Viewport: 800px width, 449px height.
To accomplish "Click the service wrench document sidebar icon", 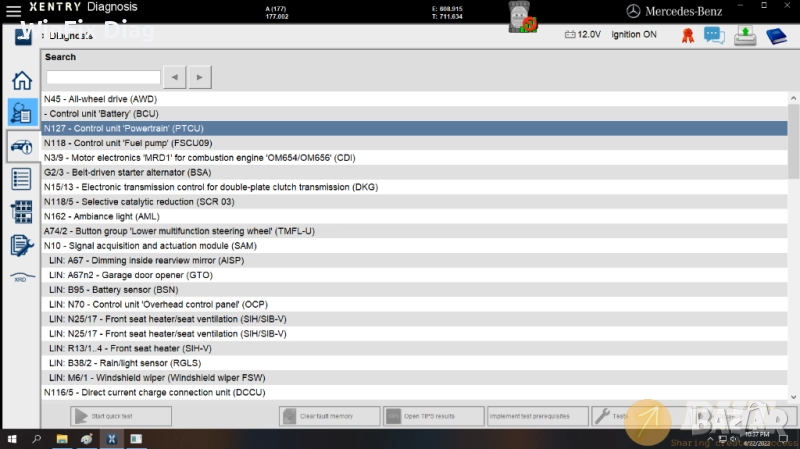I will pos(21,245).
